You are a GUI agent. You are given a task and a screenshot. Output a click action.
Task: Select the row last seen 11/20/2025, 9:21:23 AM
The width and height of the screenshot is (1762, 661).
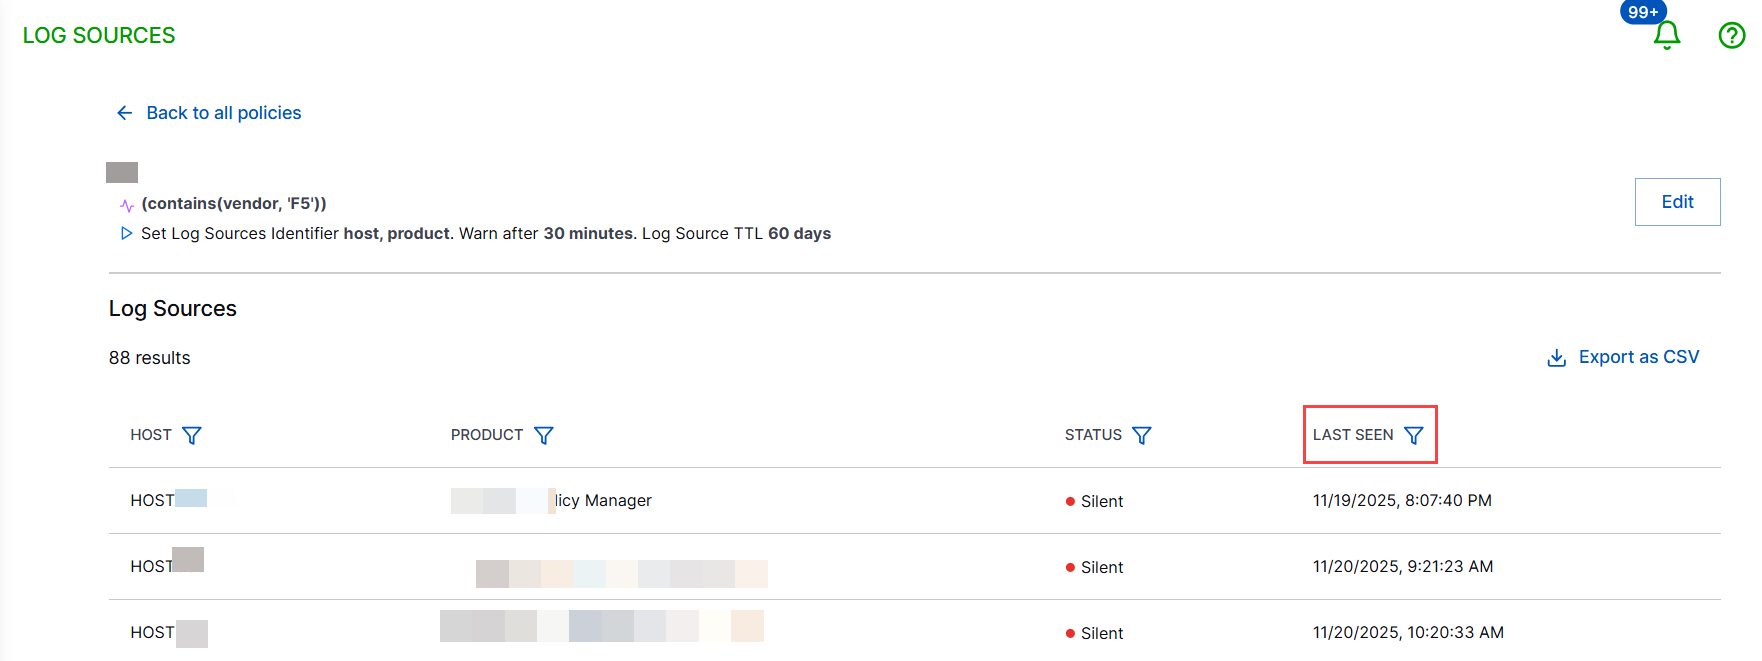1402,566
